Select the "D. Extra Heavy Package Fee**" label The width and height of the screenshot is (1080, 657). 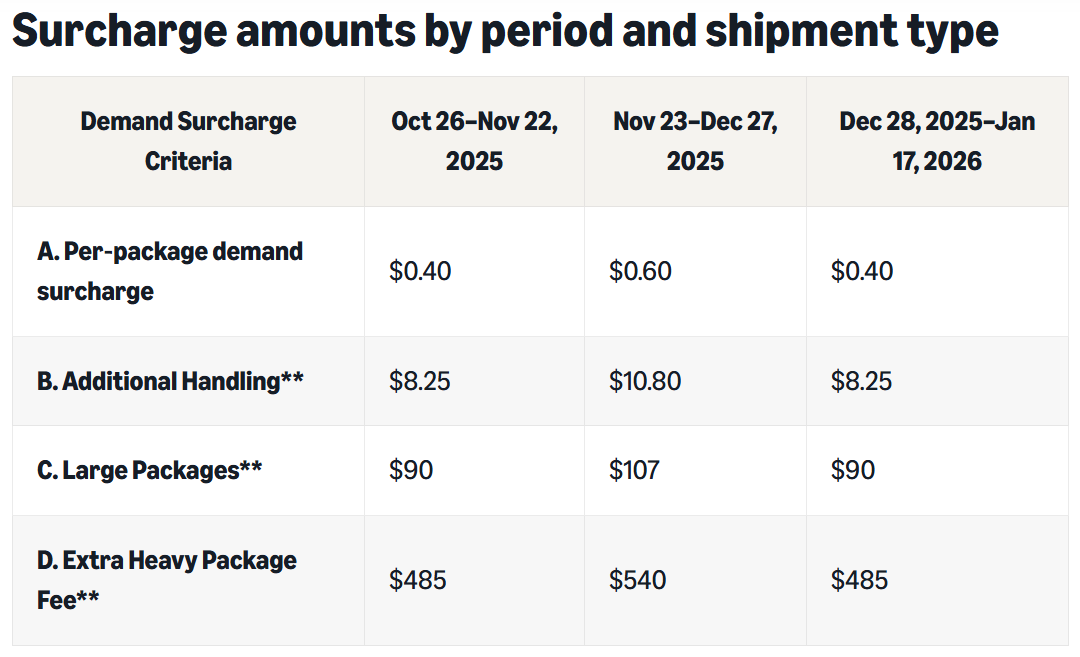click(167, 580)
